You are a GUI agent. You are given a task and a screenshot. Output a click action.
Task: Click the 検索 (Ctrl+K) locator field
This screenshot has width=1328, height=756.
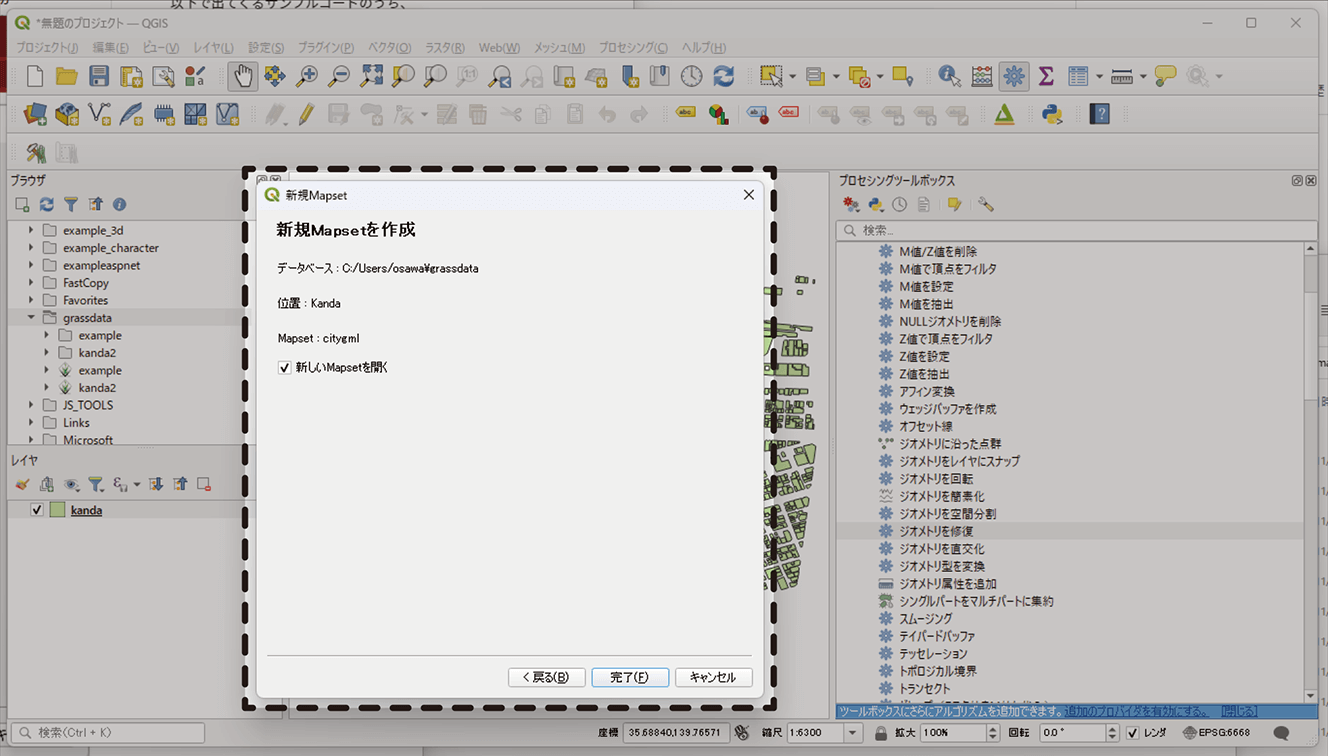coord(107,733)
